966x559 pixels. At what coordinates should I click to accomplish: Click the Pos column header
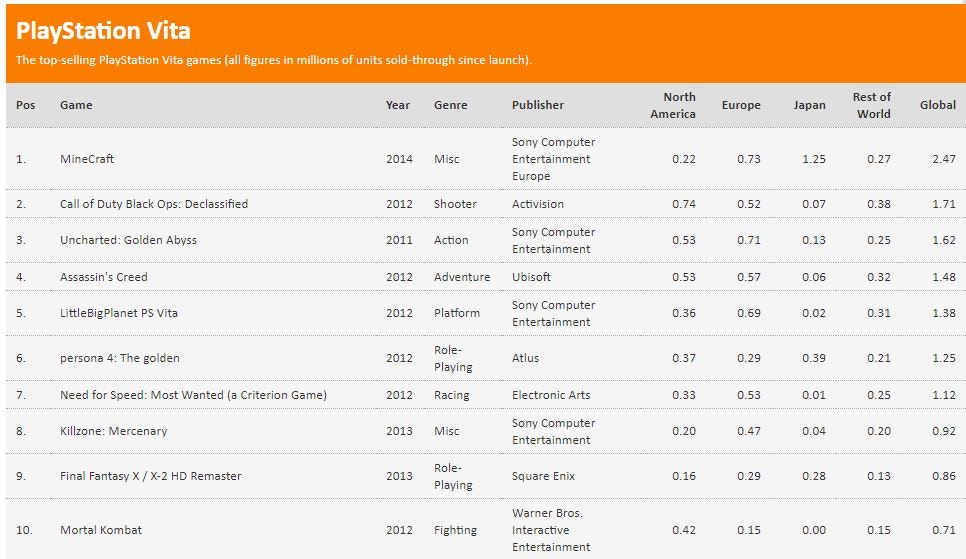(25, 105)
